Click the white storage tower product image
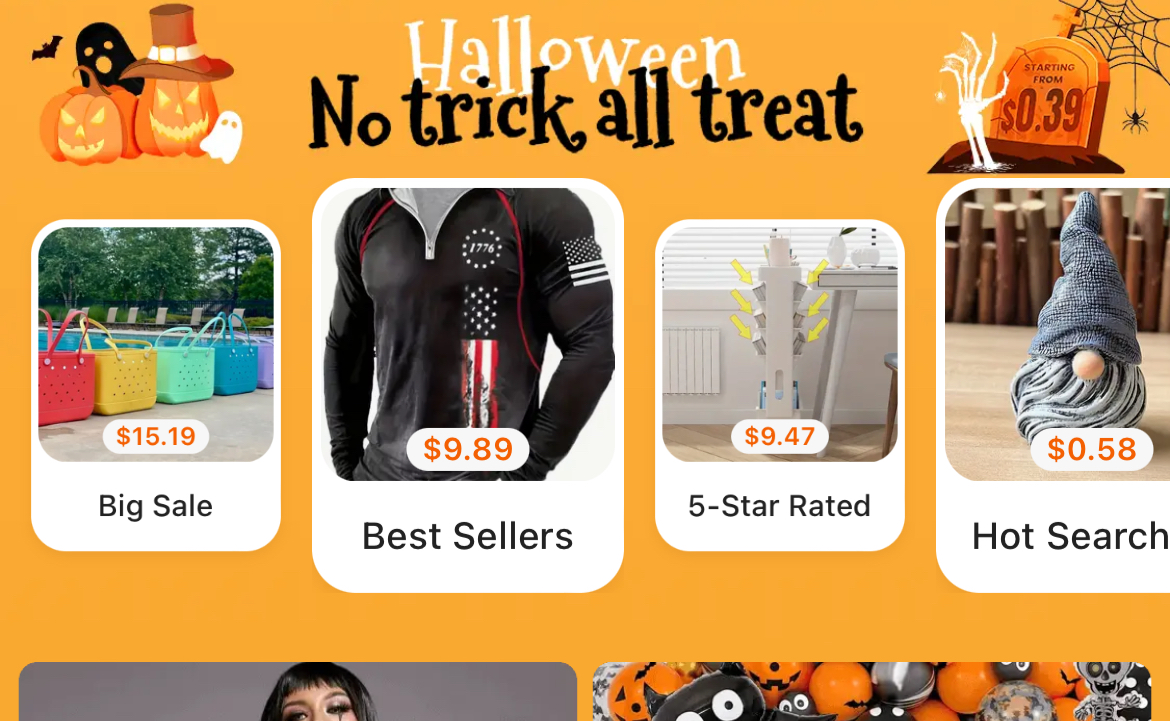Screen dimensions: 1170x721 coord(780,344)
